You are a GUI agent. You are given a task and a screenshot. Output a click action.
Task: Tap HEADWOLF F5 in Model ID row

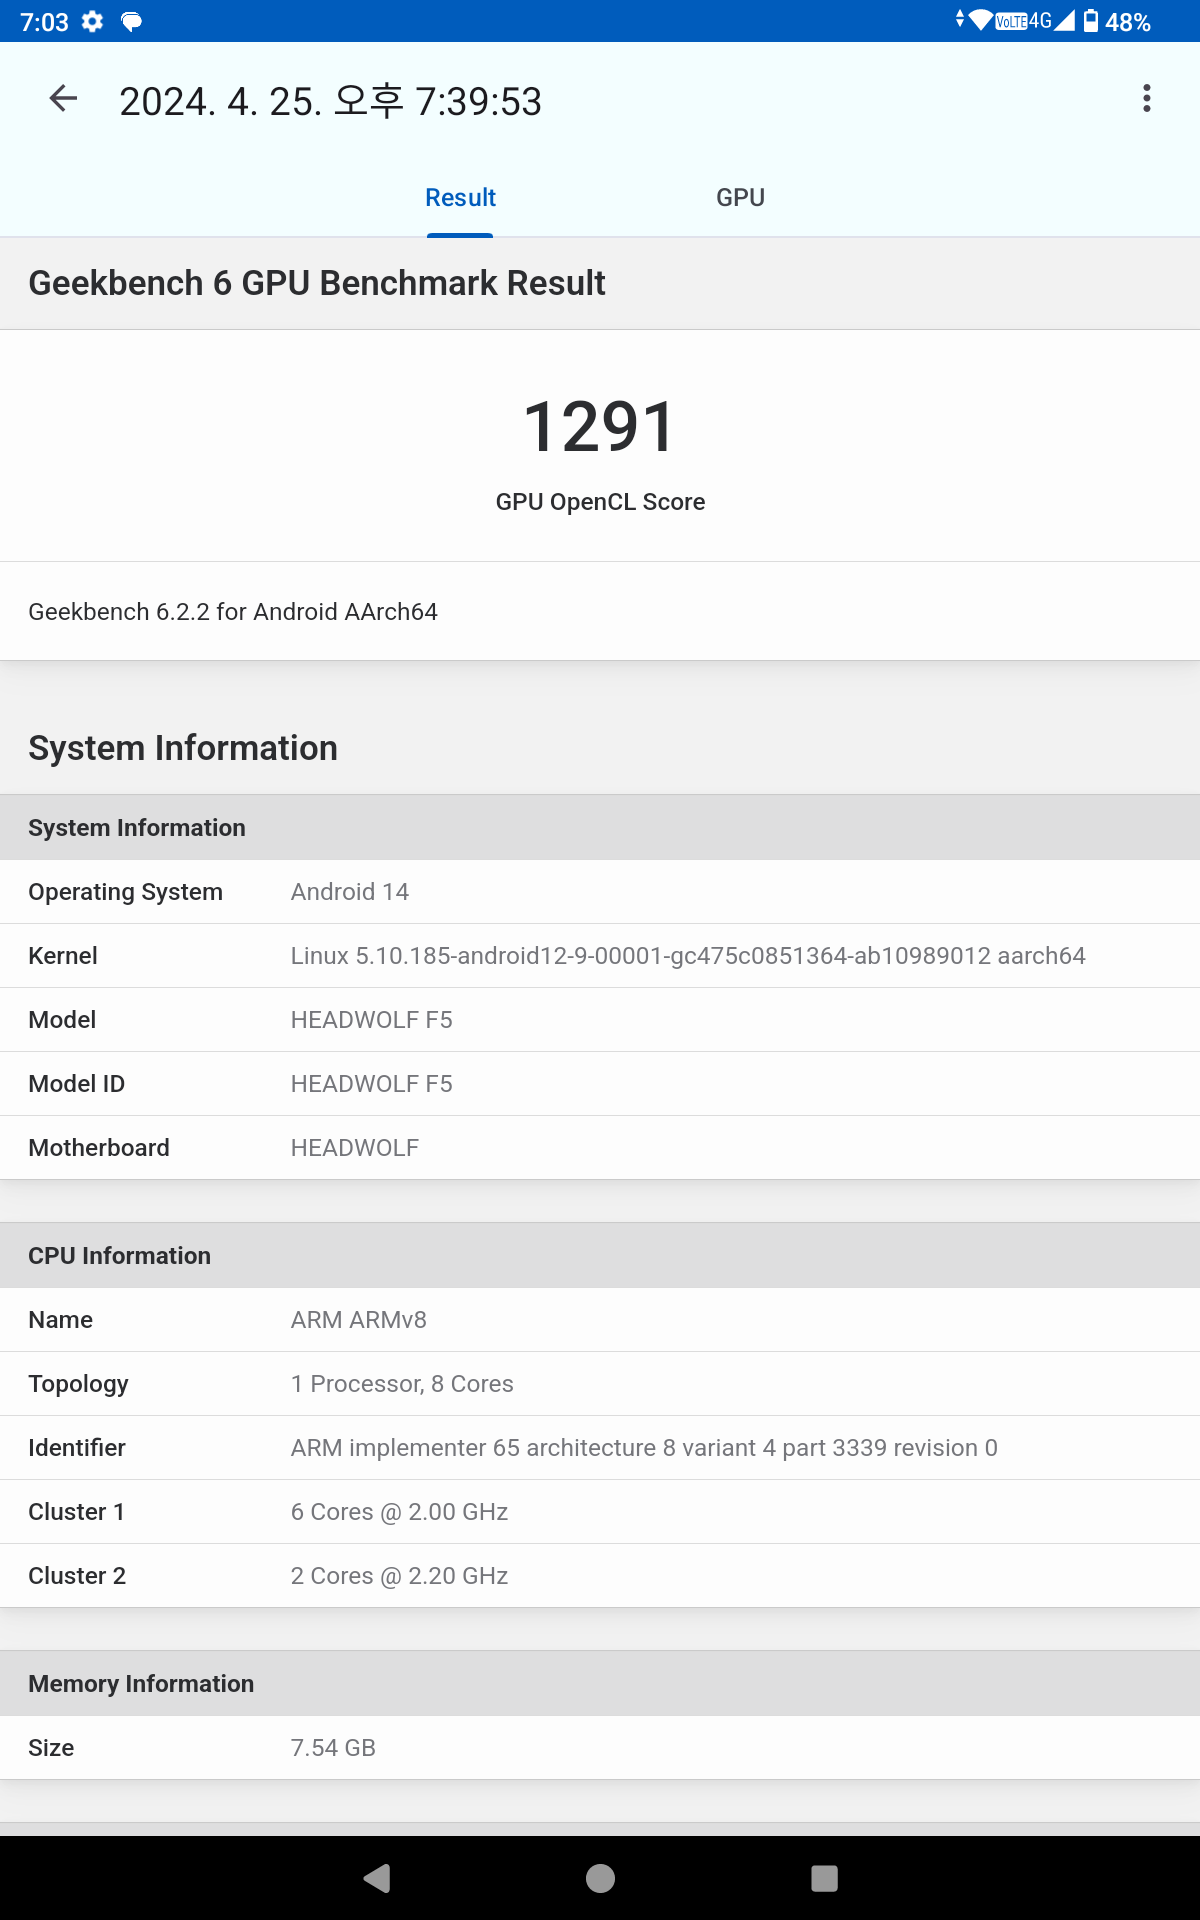click(x=371, y=1084)
